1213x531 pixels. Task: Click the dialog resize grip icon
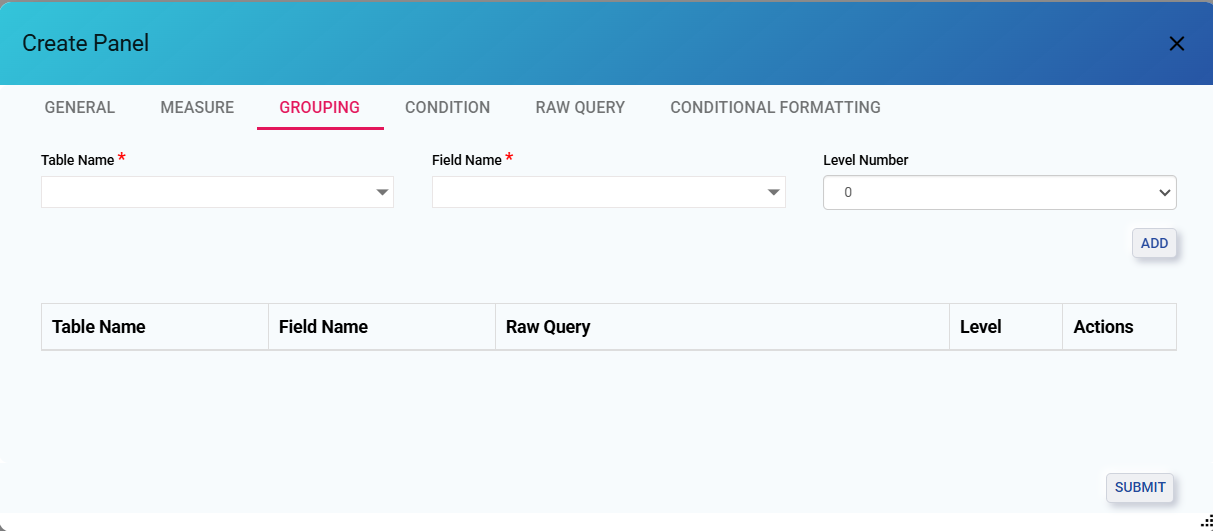(x=1206, y=521)
